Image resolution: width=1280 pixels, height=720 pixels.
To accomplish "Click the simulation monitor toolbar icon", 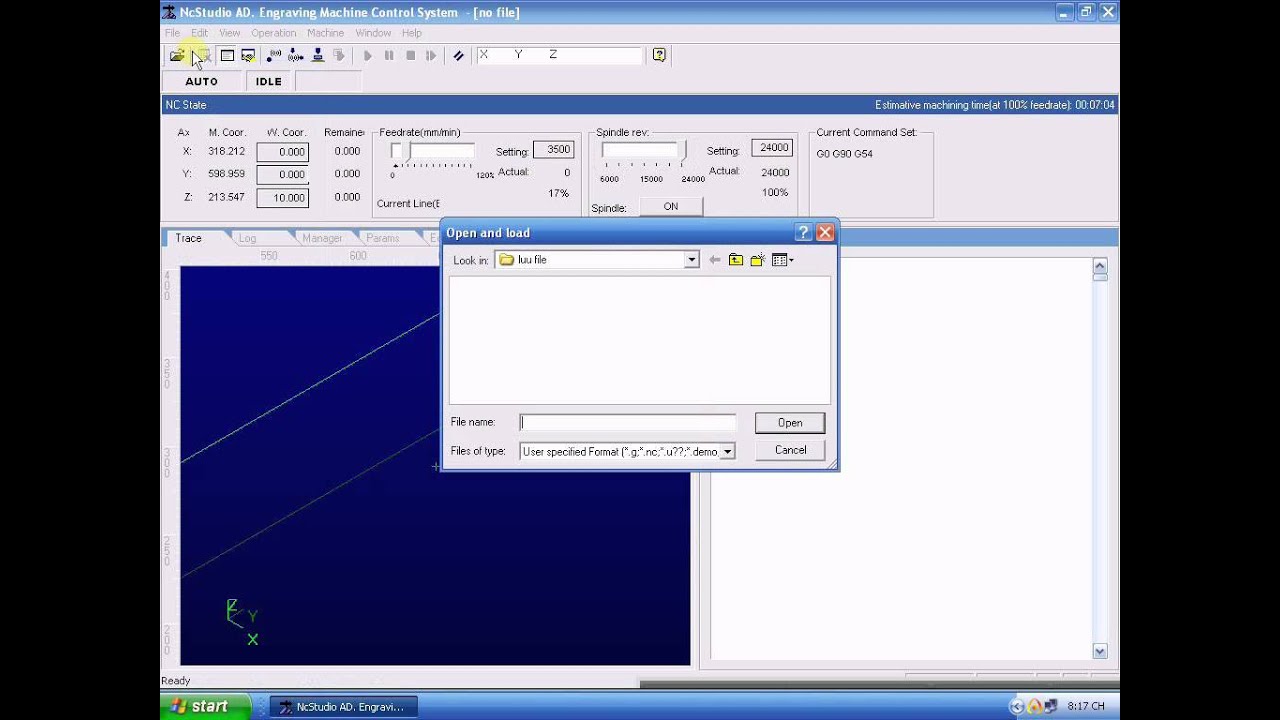I will [248, 56].
